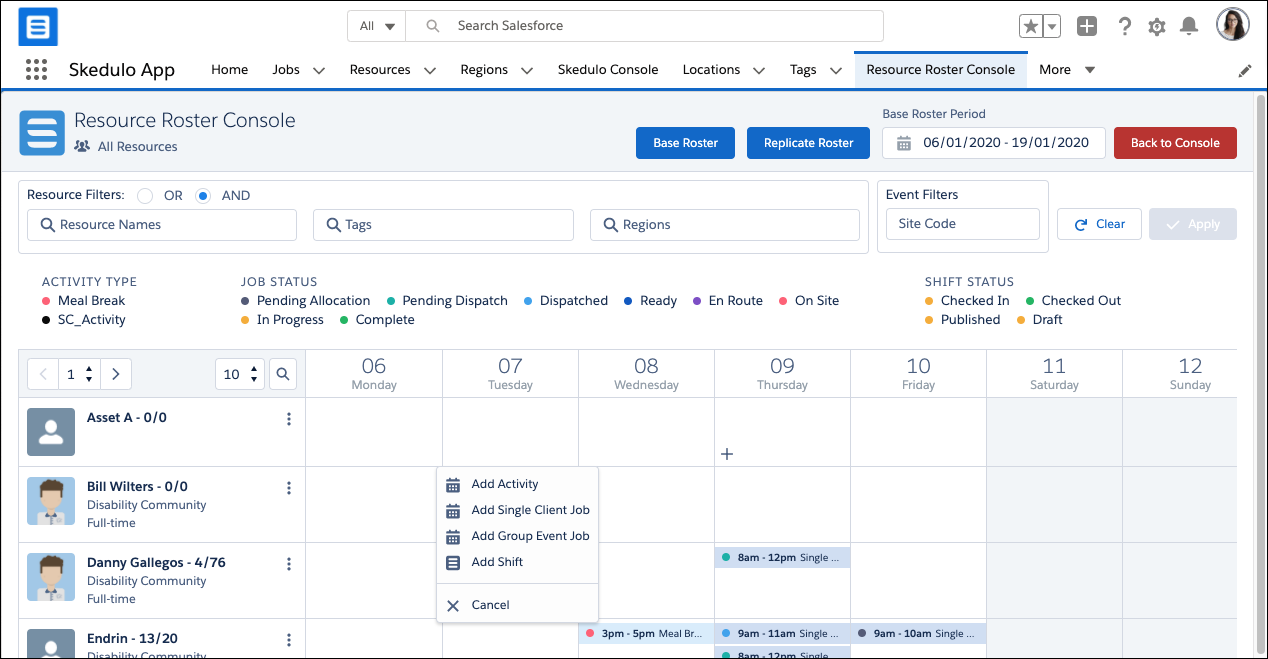Image resolution: width=1268 pixels, height=659 pixels.
Task: Click the Replicate Roster button
Action: 808,143
